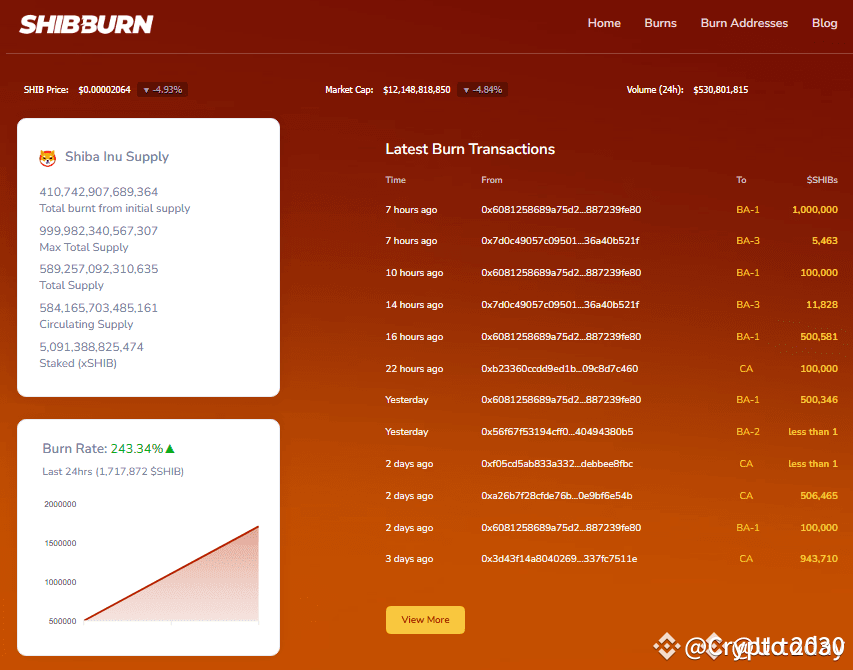This screenshot has height=670, width=853.
Task: Open address 0xf05cd5ab833a332...debbee8fbc
Action: point(557,463)
